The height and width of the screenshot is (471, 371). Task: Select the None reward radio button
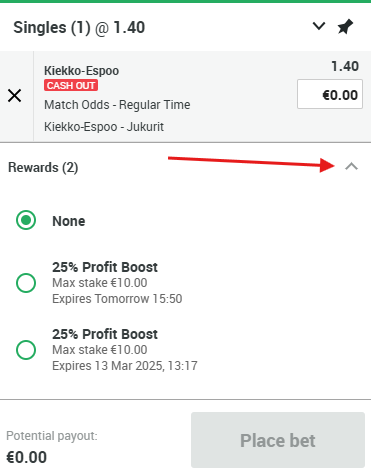26,220
